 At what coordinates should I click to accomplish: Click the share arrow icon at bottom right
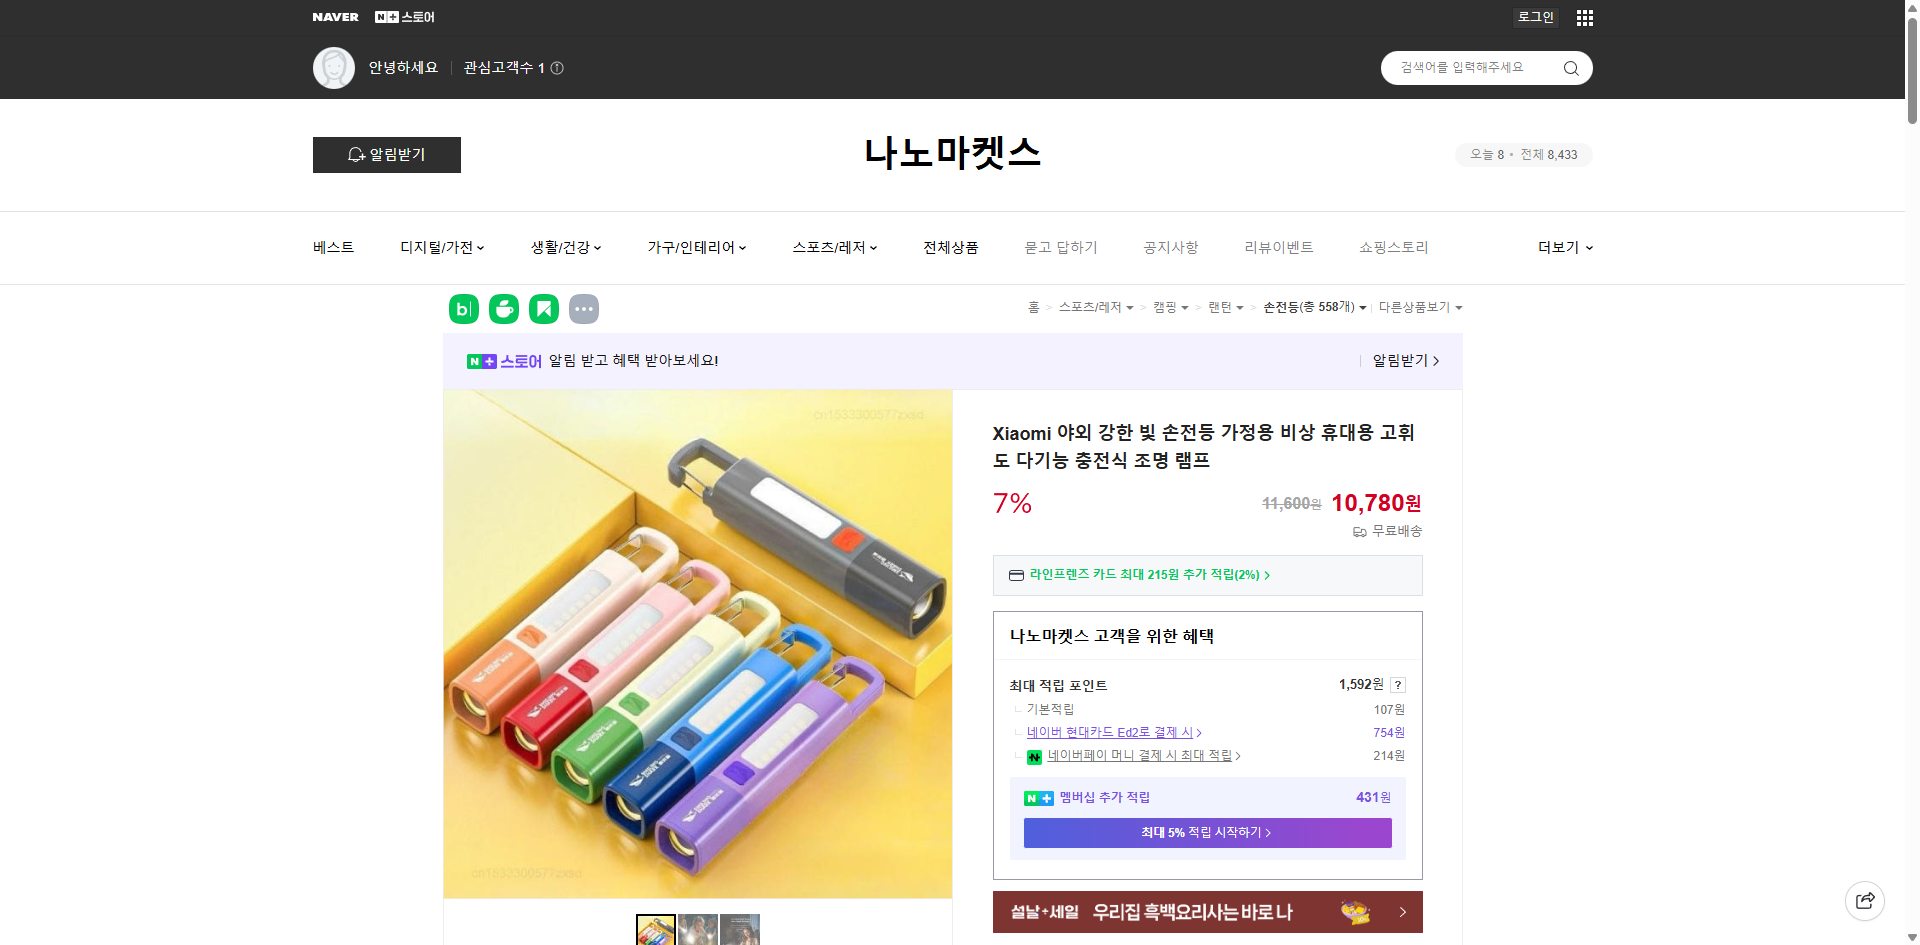click(x=1865, y=900)
